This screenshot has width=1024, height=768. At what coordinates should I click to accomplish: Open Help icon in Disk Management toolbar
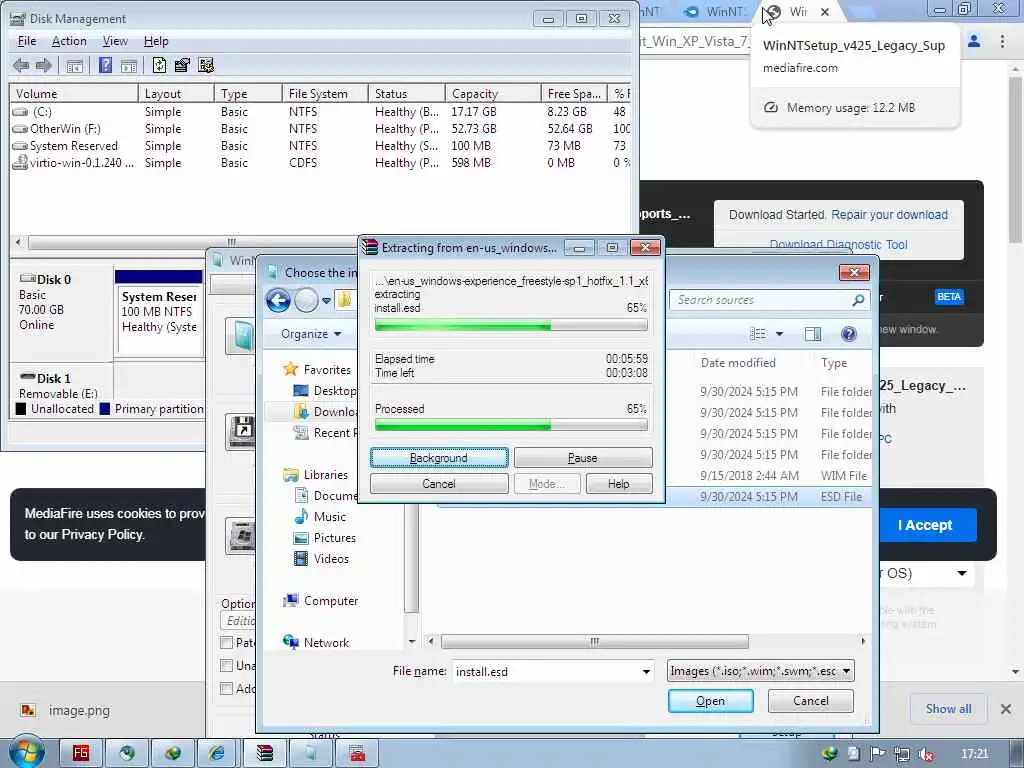coord(105,65)
